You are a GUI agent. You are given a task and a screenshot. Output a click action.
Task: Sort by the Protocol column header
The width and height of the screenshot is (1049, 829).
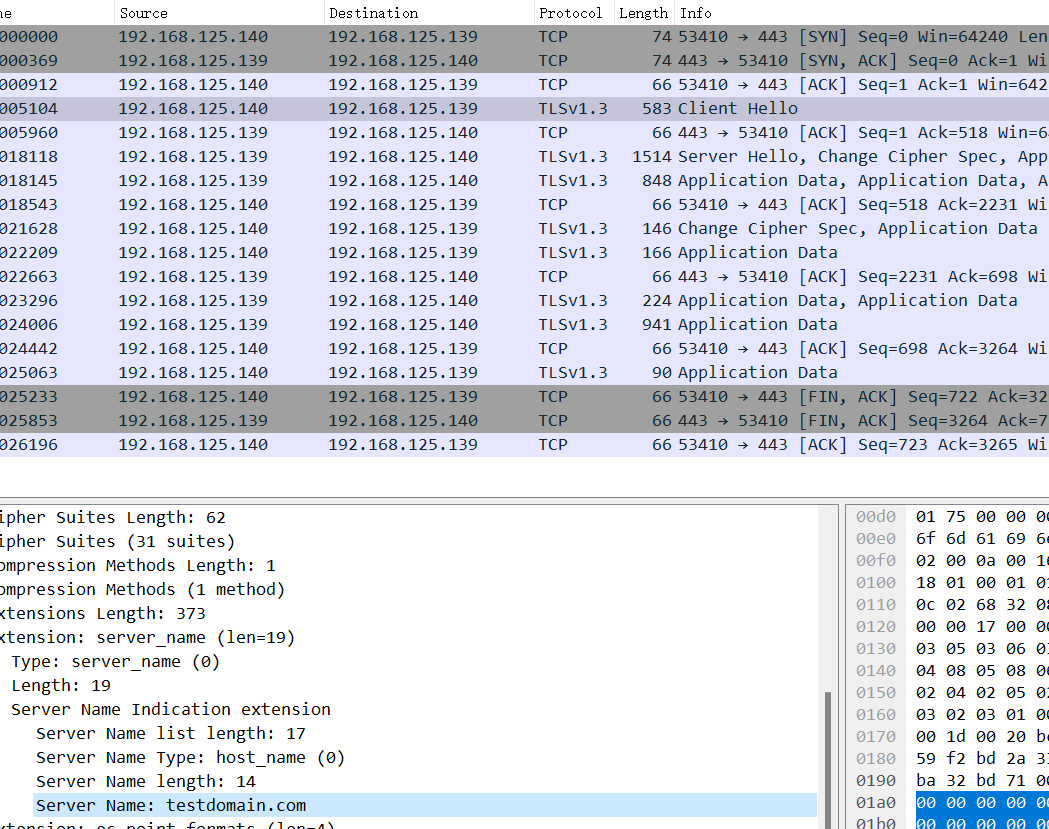coord(570,13)
